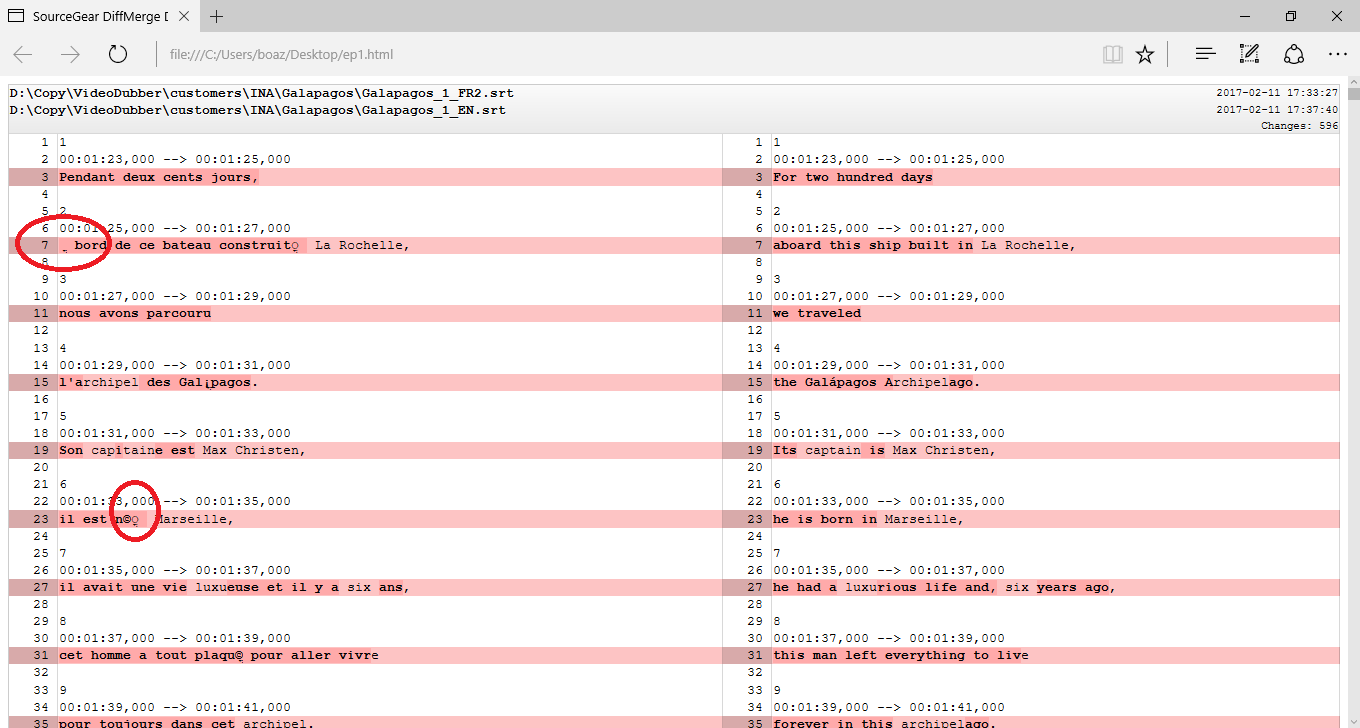Refresh the ep1.html page
The image size is (1360, 728).
click(118, 54)
